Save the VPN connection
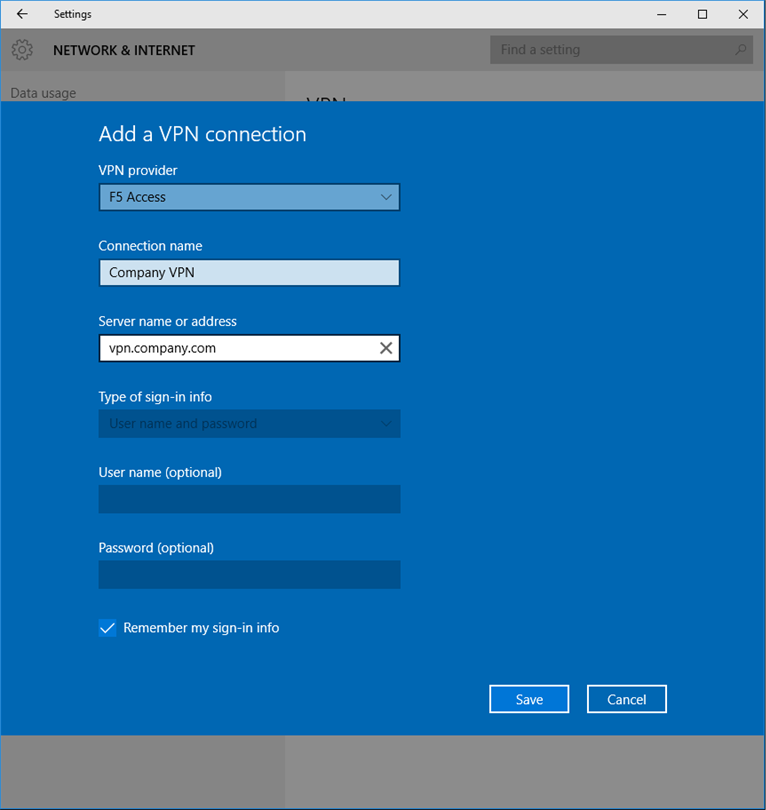The height and width of the screenshot is (810, 766). pos(529,699)
